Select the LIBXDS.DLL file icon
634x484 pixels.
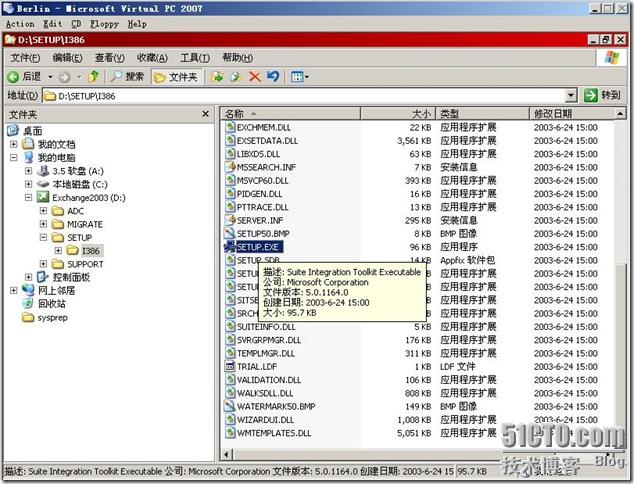point(230,154)
